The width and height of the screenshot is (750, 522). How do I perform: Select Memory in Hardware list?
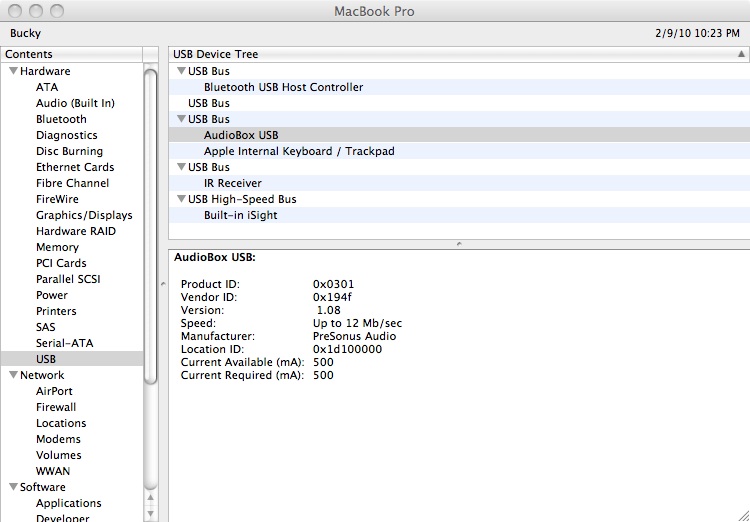click(x=57, y=247)
